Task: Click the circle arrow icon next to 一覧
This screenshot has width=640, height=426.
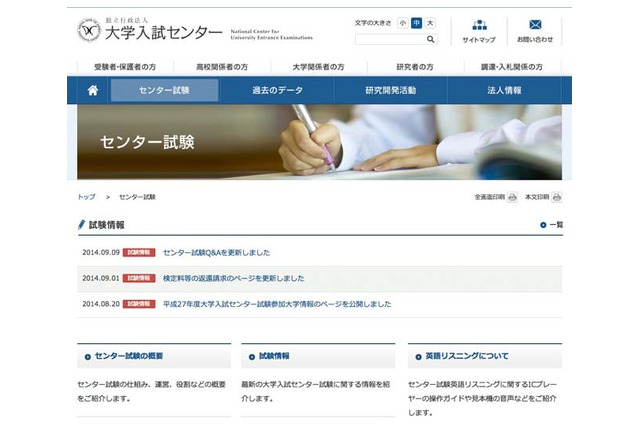Action: click(543, 225)
